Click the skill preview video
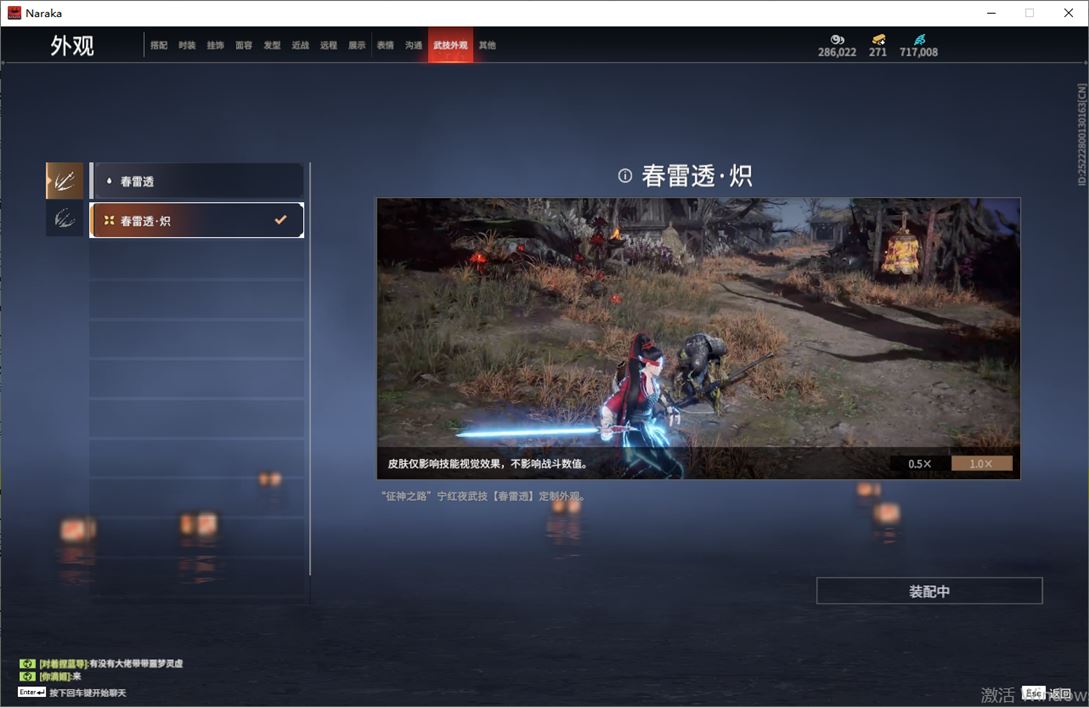 699,338
